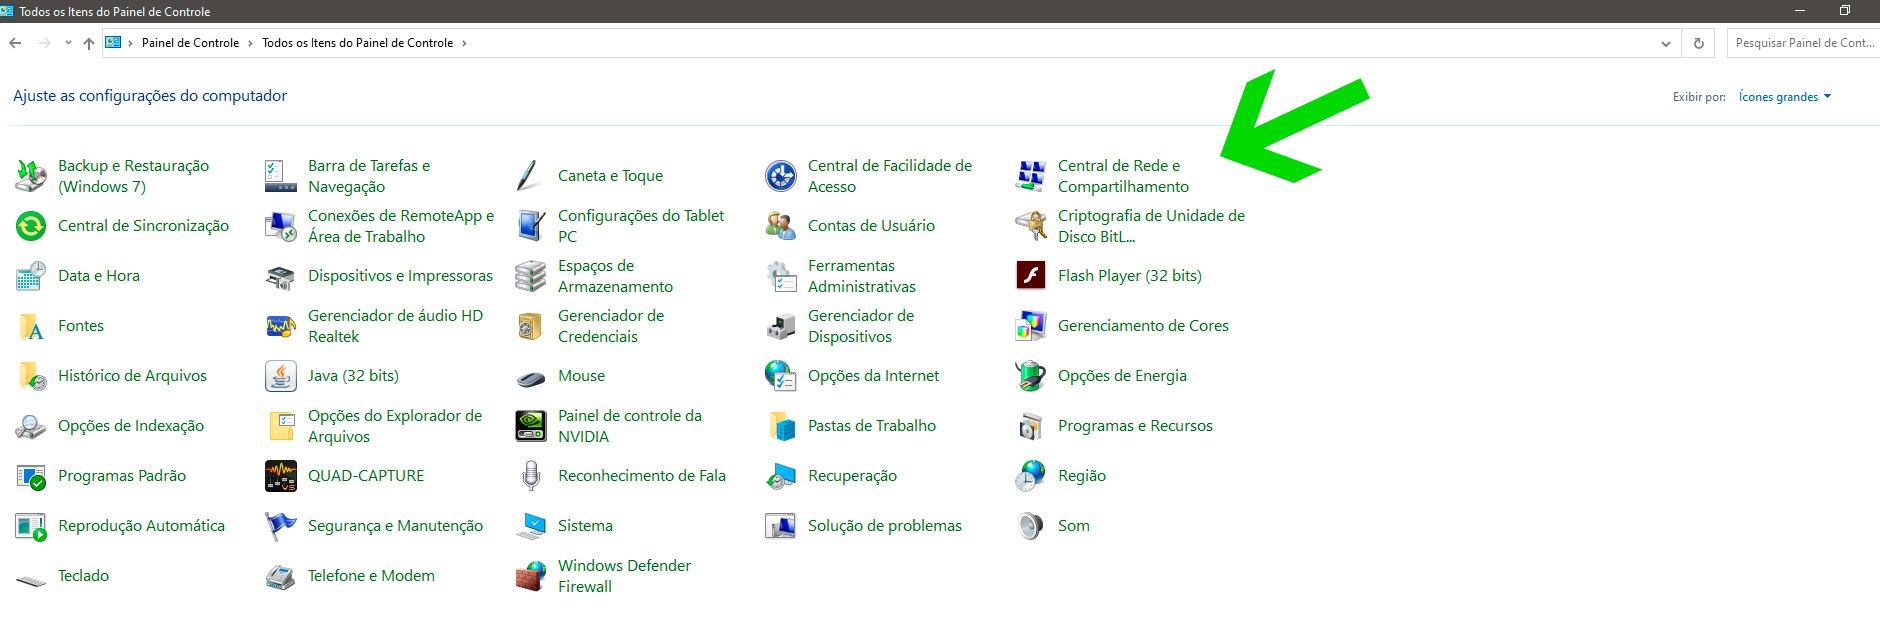This screenshot has width=1880, height=623.
Task: Open the Gerenciador de áudio HD Realtek icon
Action: coord(280,326)
